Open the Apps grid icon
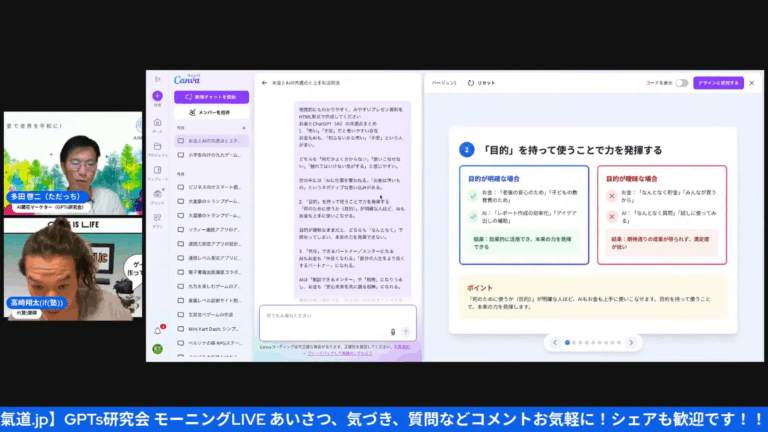The width and height of the screenshot is (768, 432). coord(157,217)
